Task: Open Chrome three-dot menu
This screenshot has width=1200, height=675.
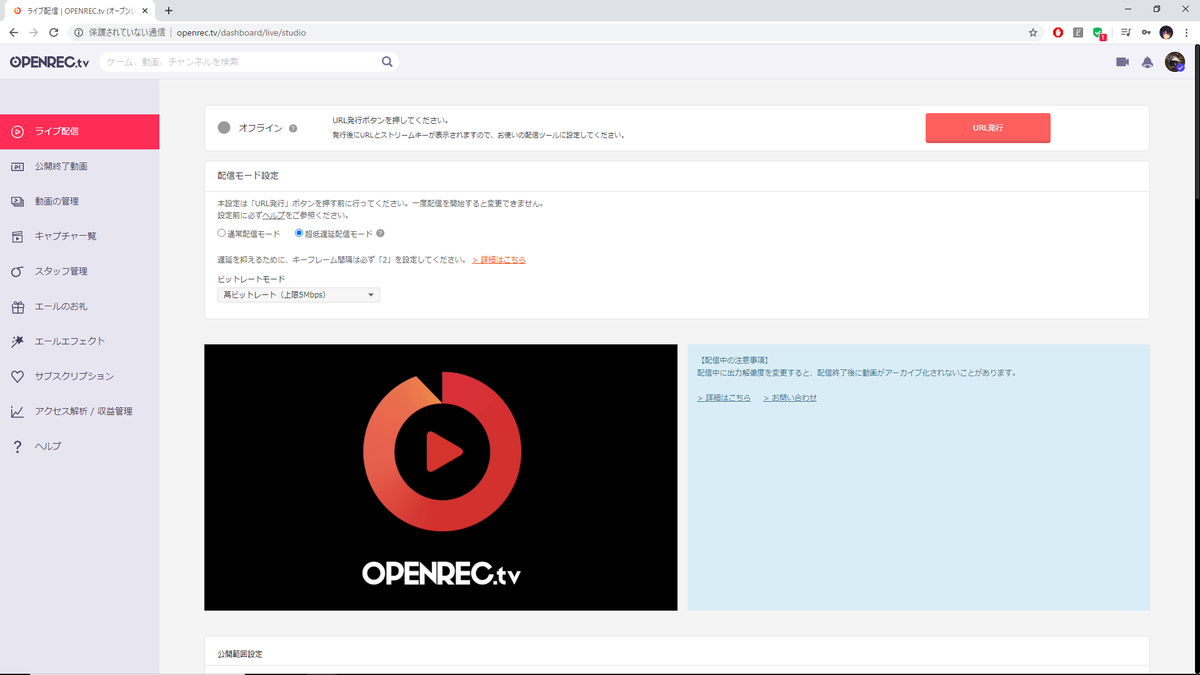Action: point(1187,32)
